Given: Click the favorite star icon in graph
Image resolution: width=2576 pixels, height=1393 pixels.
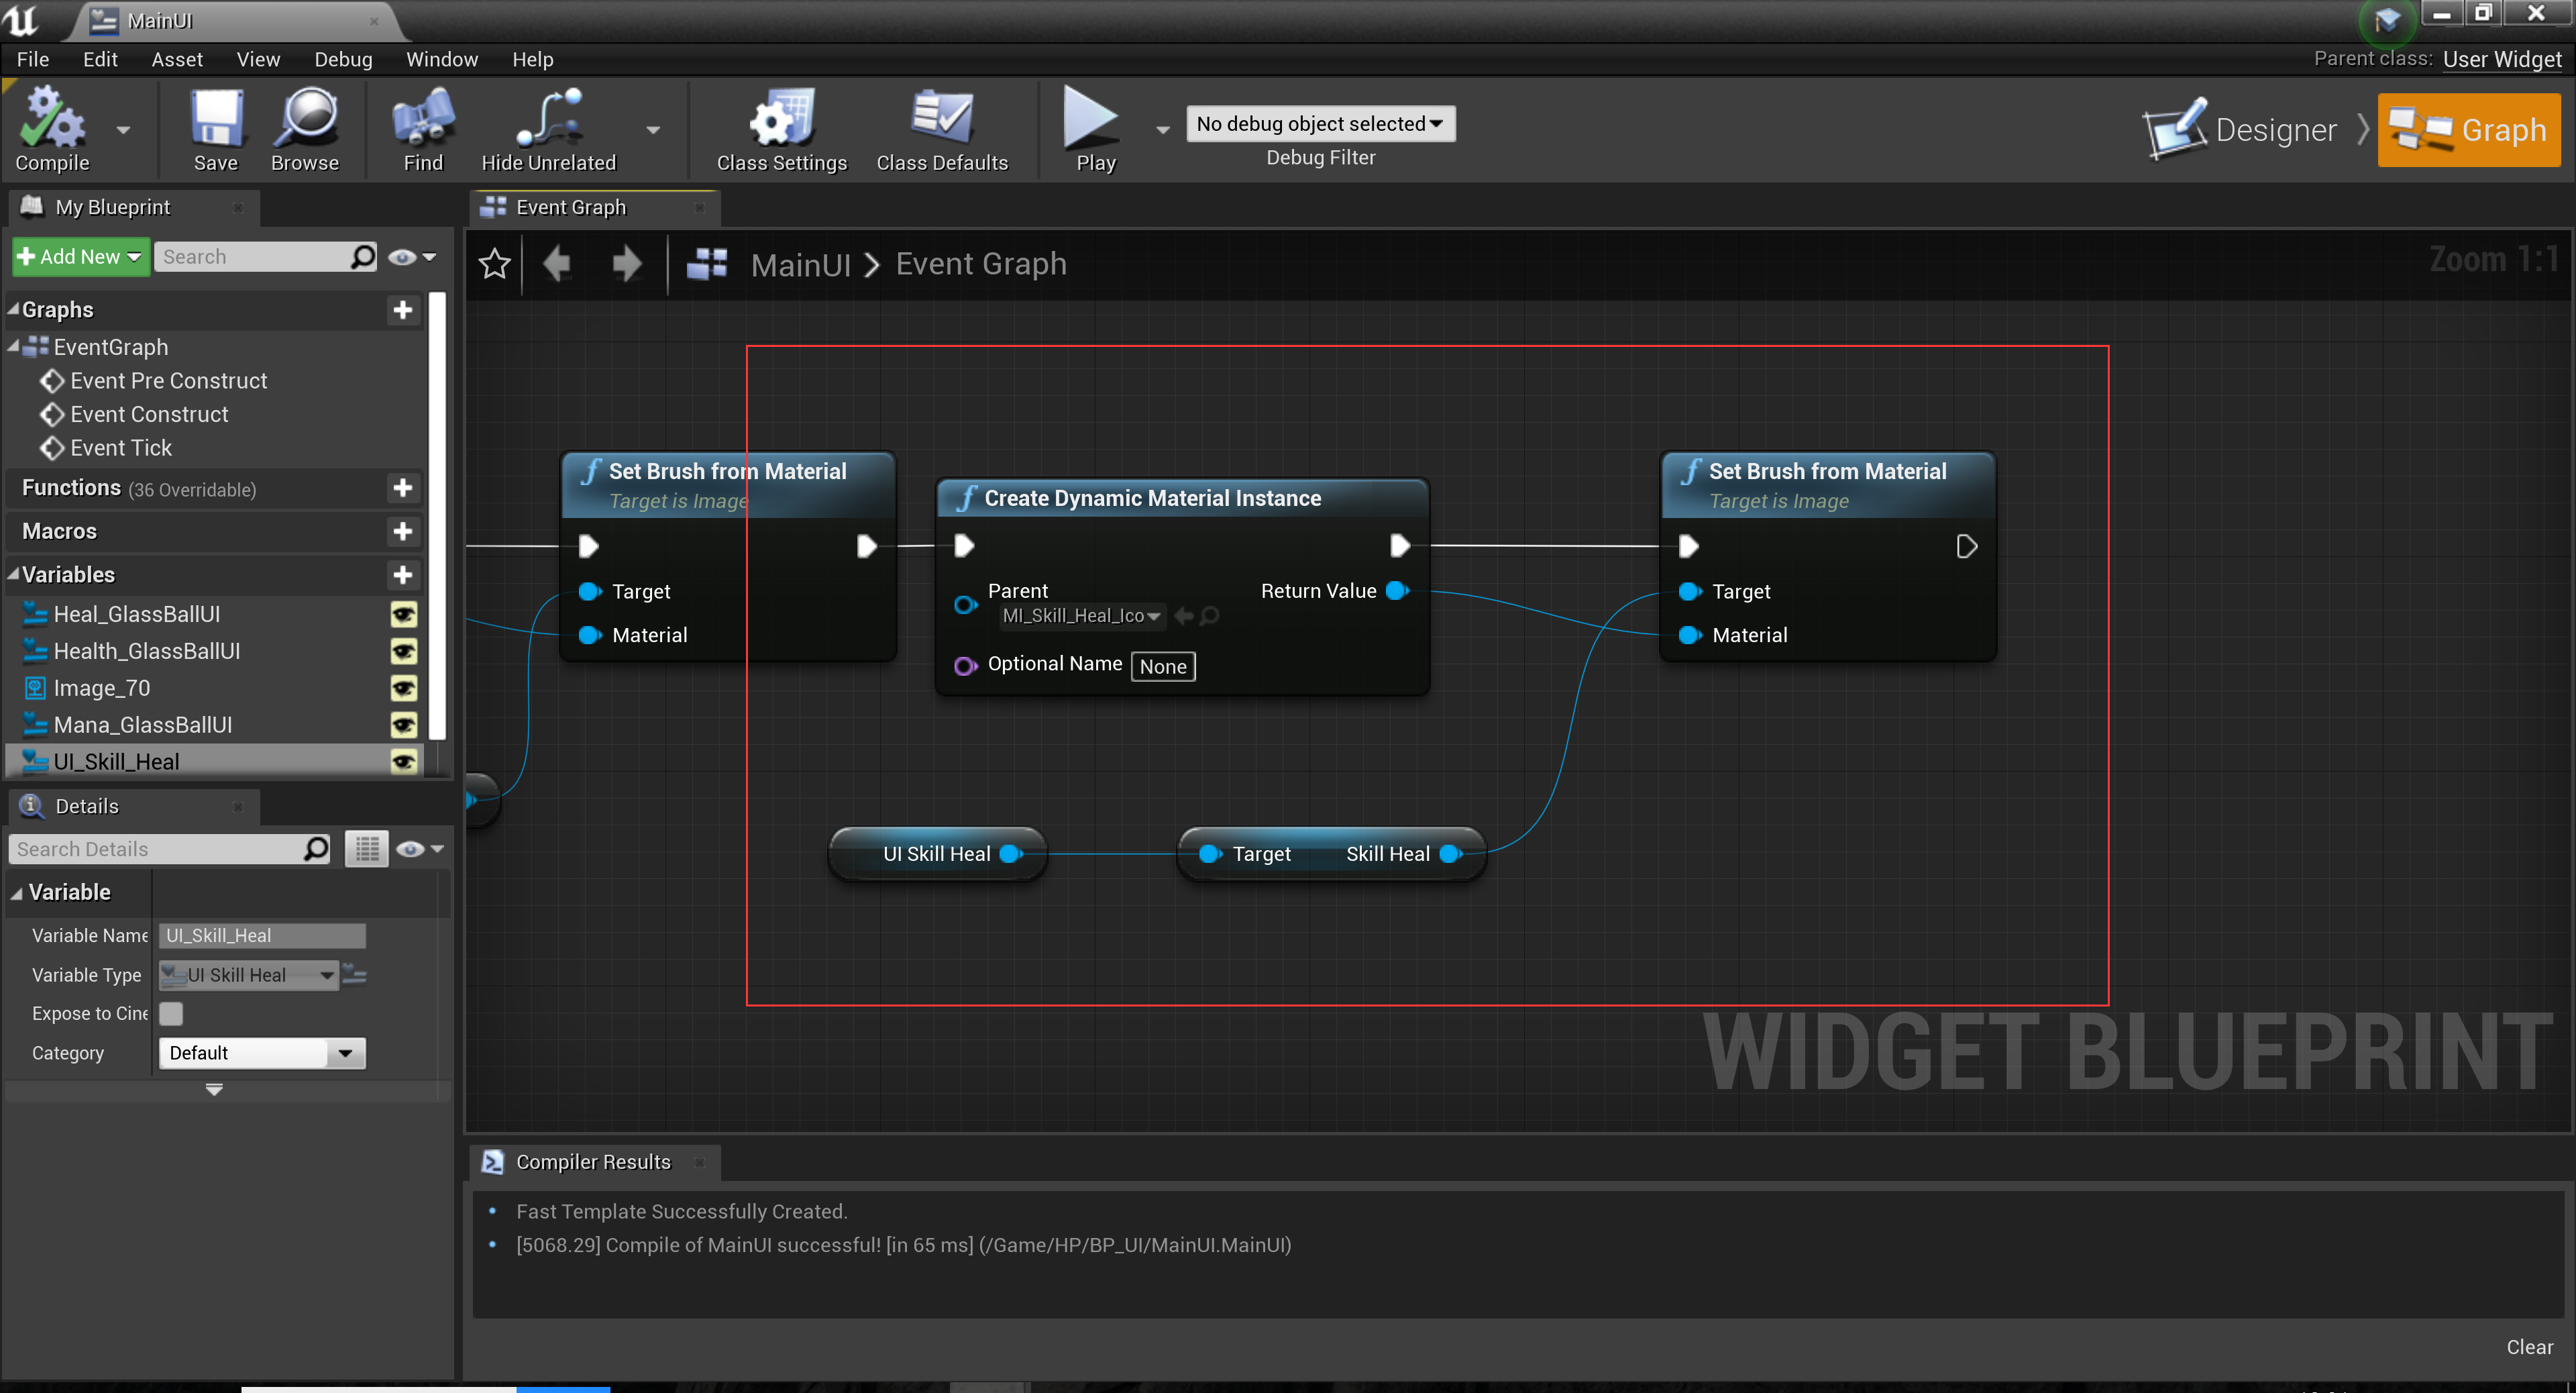Looking at the screenshot, I should pyautogui.click(x=495, y=264).
